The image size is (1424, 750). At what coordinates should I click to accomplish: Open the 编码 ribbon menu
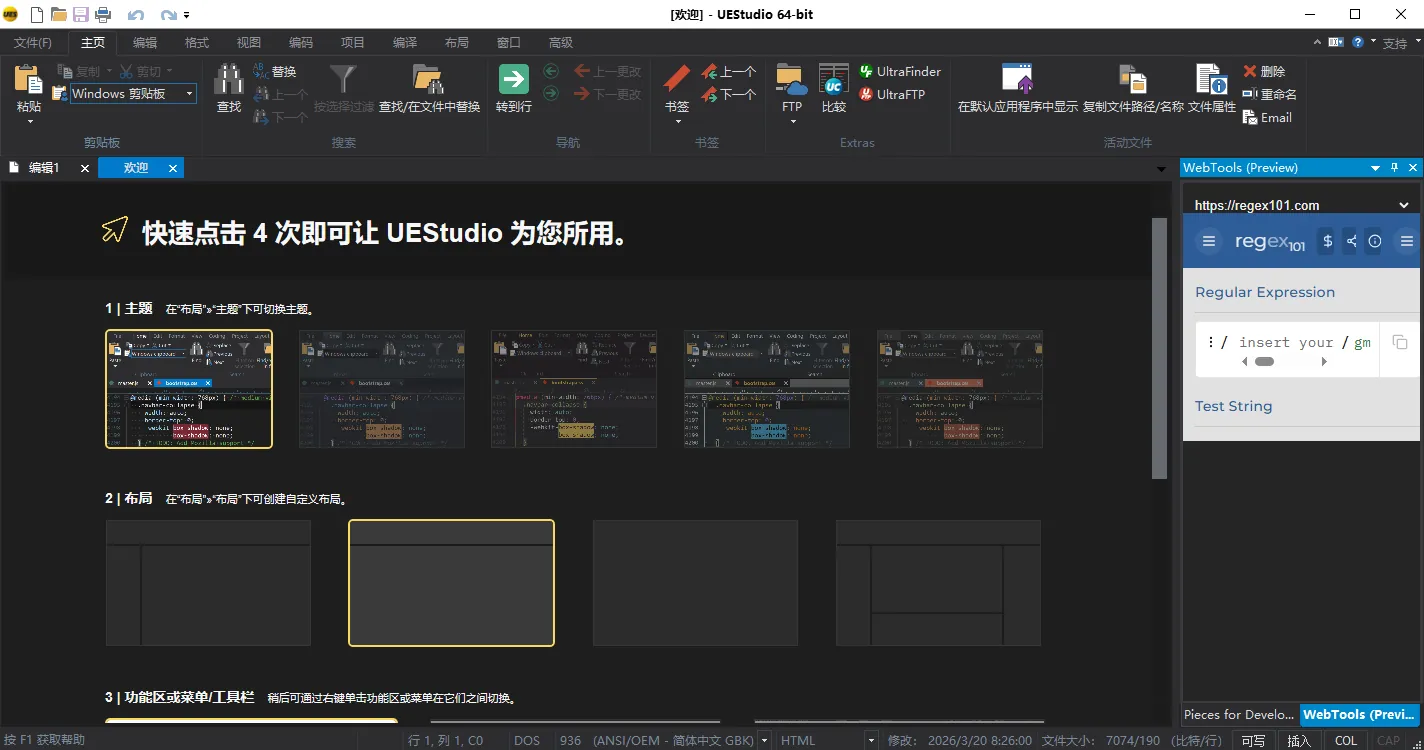pos(301,42)
